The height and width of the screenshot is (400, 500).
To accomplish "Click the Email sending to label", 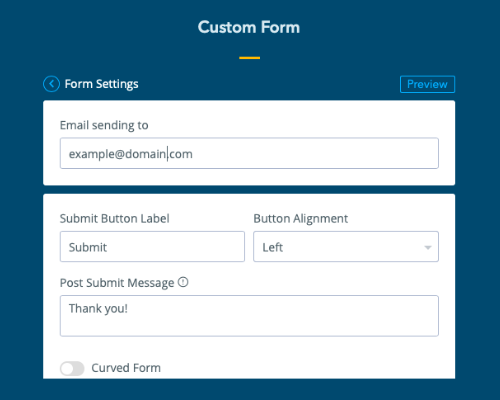I will click(x=104, y=125).
